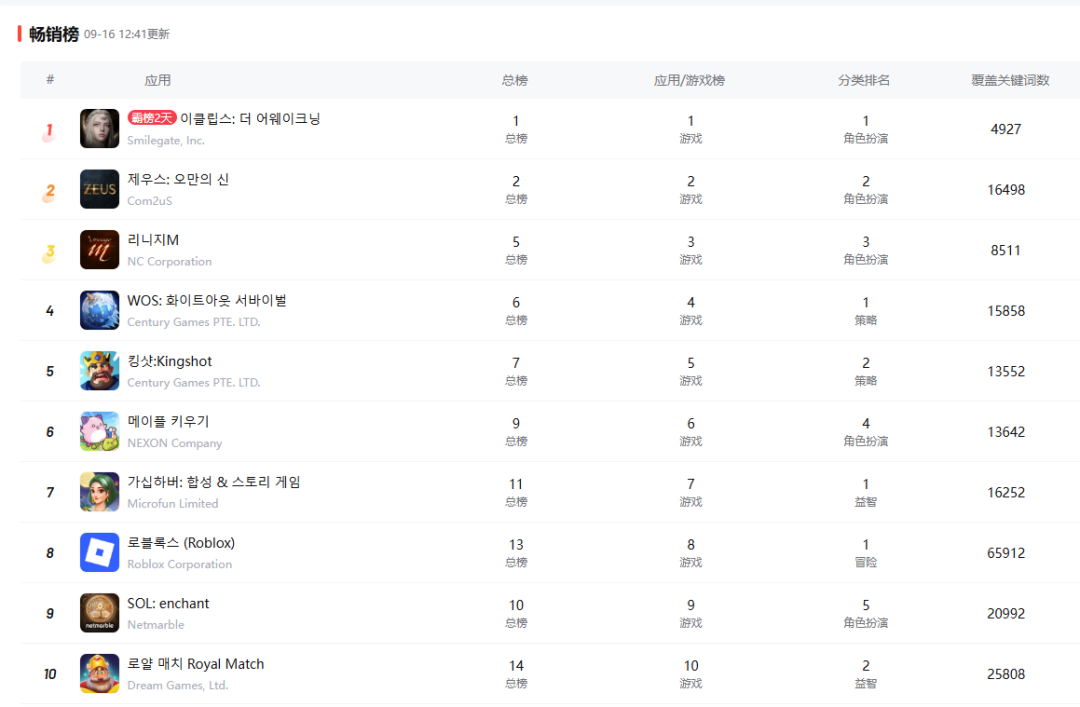Open 리니지M title link
This screenshot has width=1080, height=707.
(153, 240)
